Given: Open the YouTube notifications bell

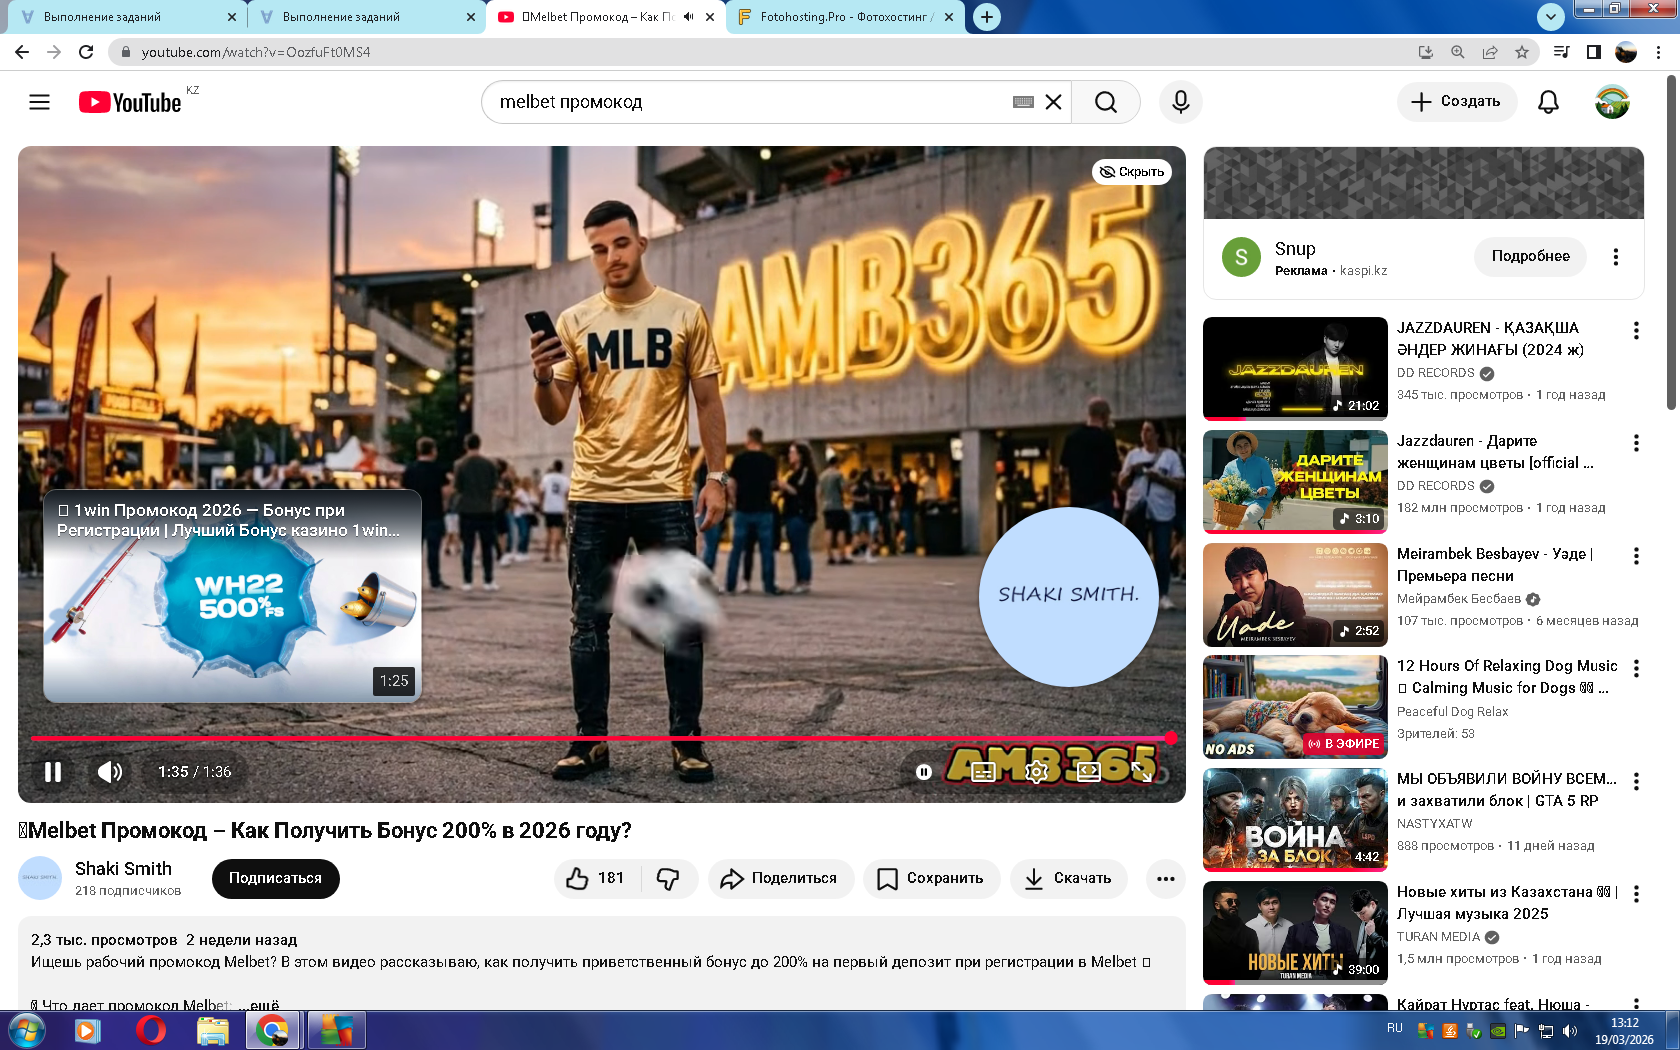Looking at the screenshot, I should tap(1548, 102).
